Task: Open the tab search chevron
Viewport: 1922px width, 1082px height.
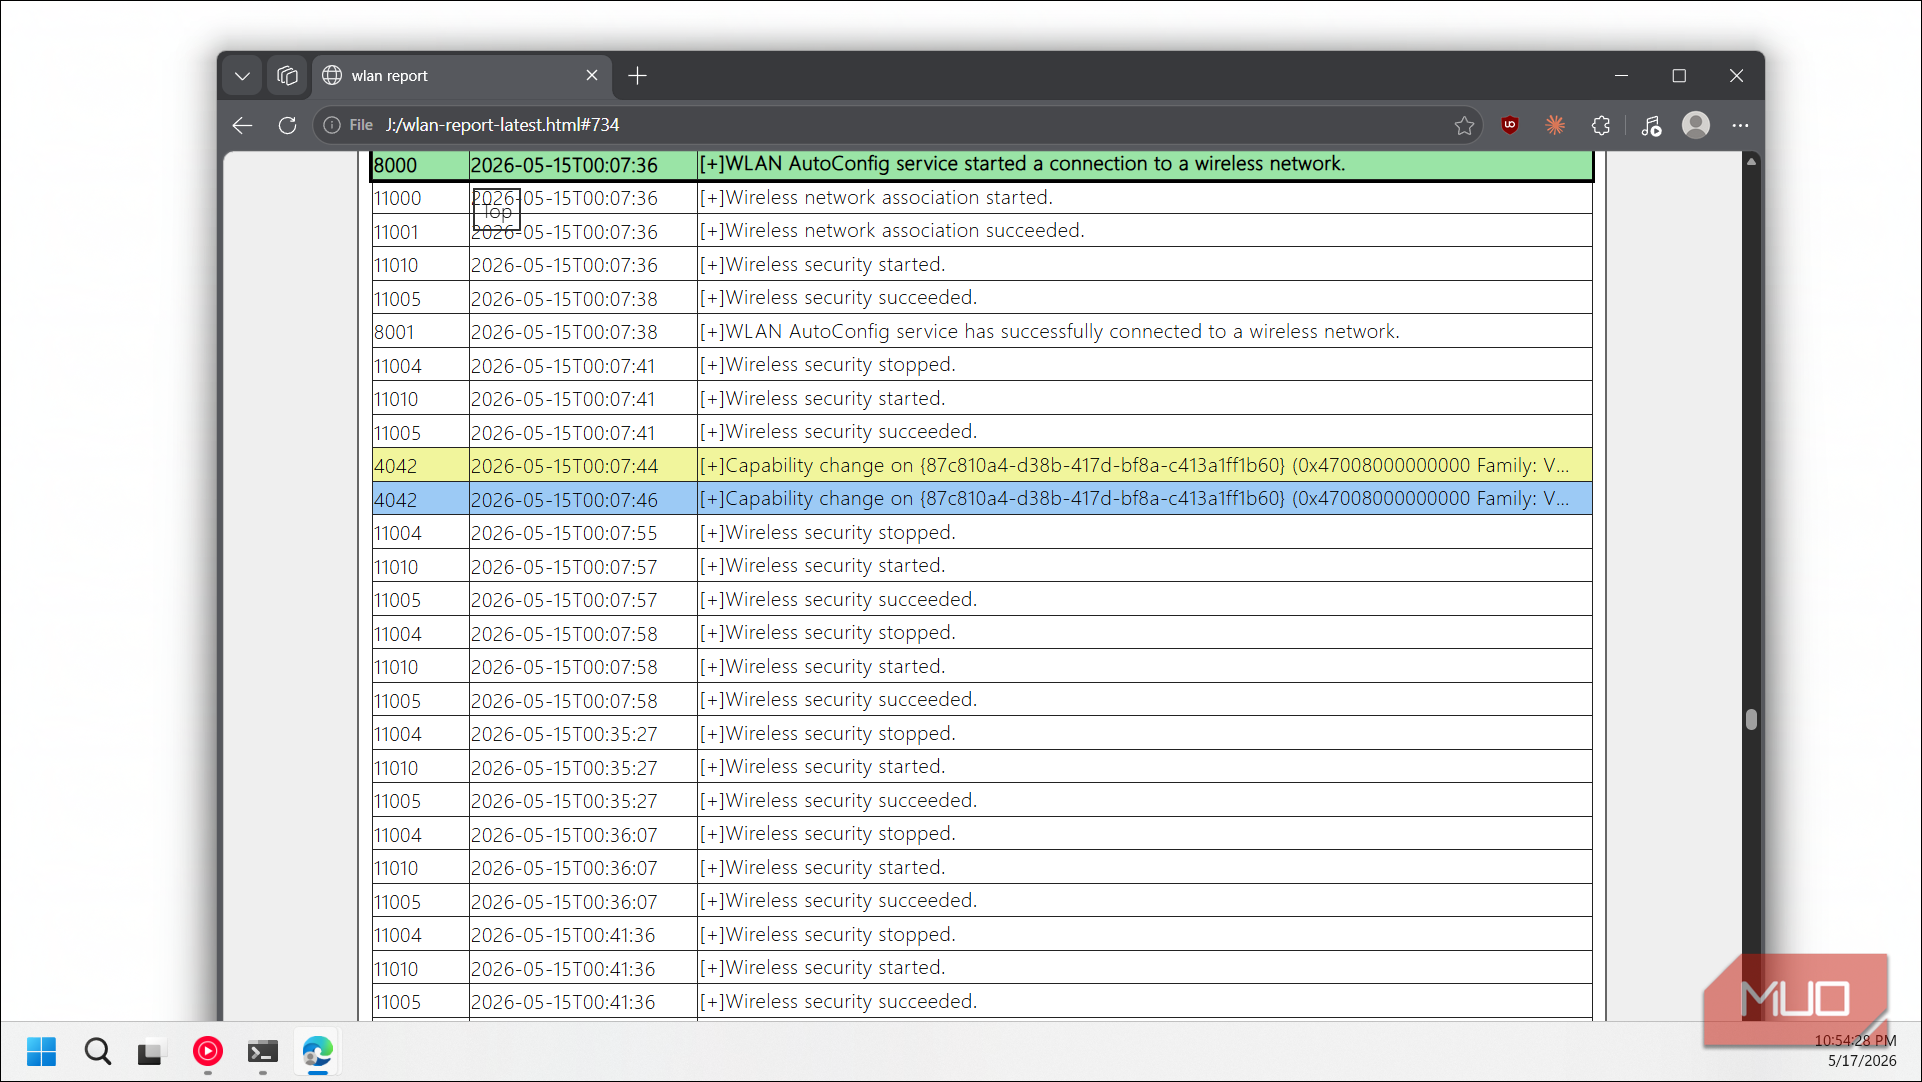Action: (242, 76)
